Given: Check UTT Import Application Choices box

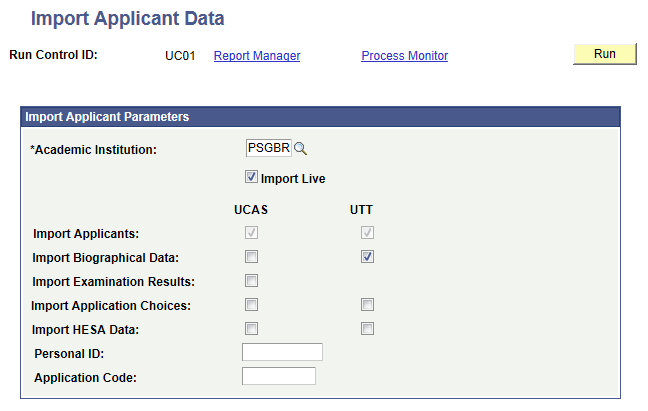Looking at the screenshot, I should coord(368,305).
